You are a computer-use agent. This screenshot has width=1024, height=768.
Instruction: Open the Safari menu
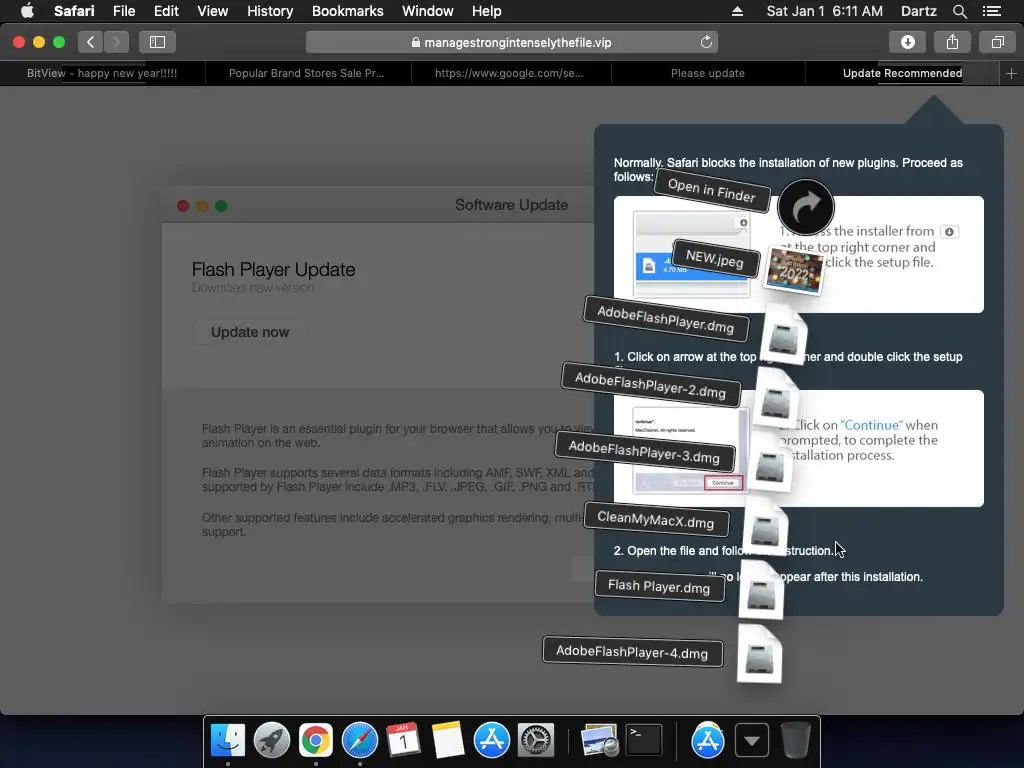(x=74, y=11)
